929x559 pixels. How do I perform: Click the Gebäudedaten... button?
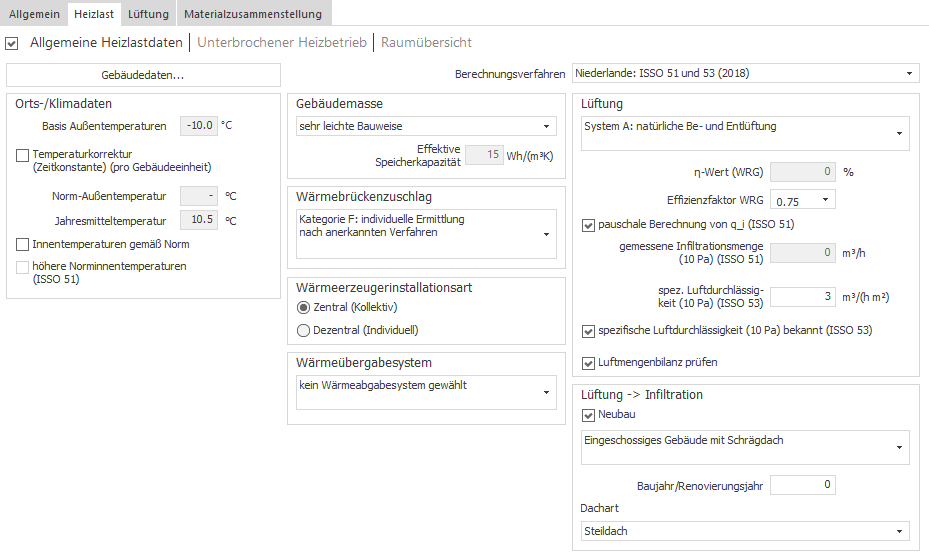[x=143, y=75]
